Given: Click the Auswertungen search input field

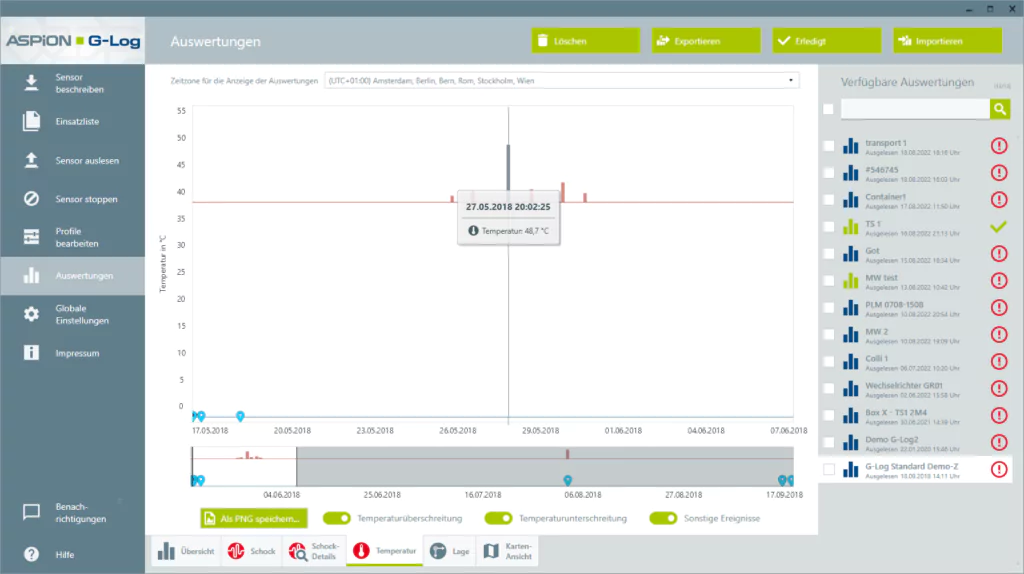Looking at the screenshot, I should coord(914,109).
